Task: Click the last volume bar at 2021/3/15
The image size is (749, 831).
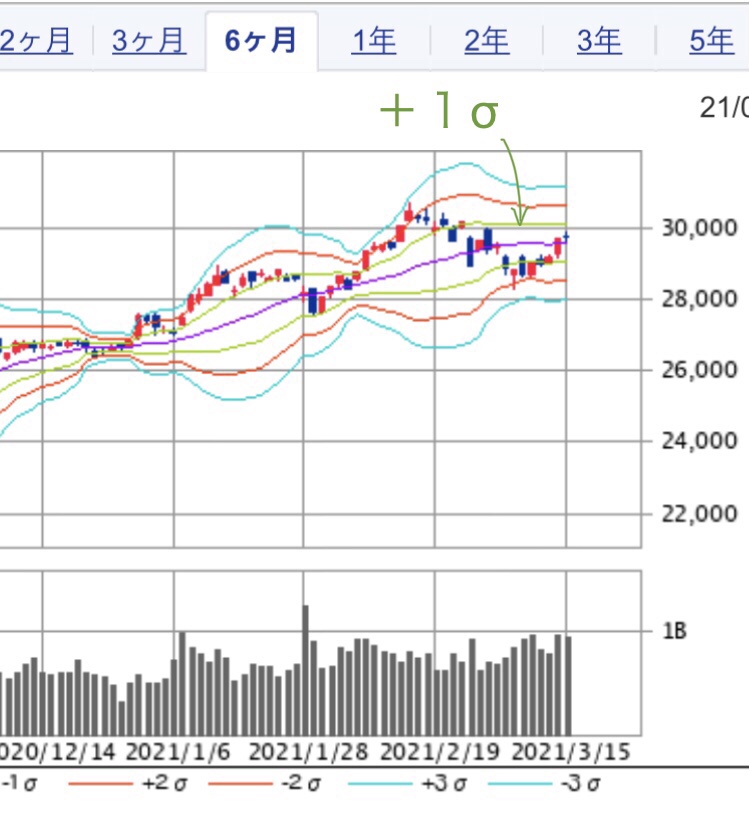Action: [x=568, y=686]
